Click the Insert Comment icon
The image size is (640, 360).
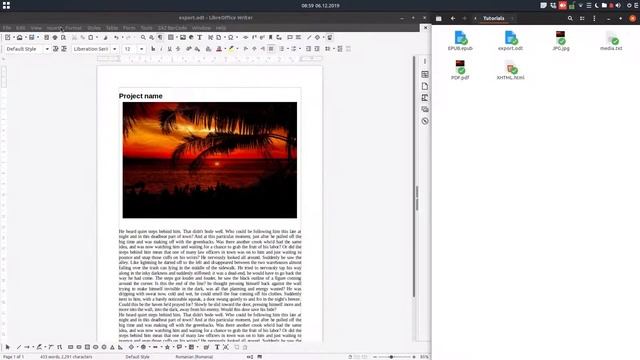coord(290,38)
